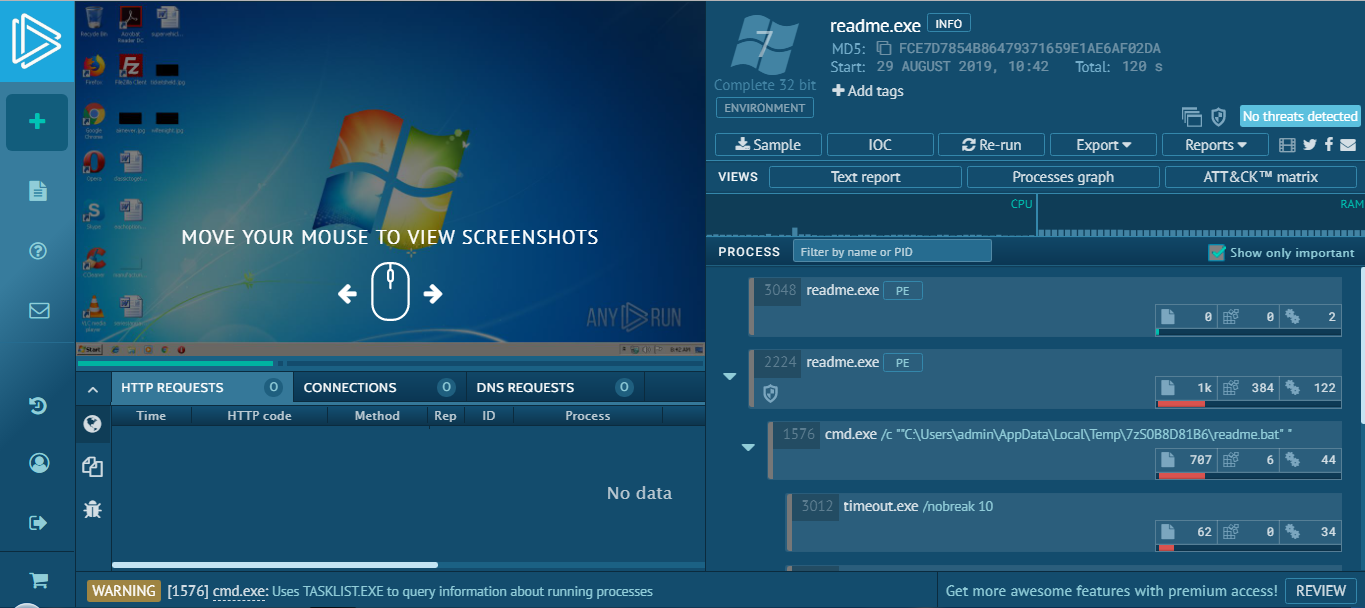
Task: Click the Method column header
Action: 377,415
